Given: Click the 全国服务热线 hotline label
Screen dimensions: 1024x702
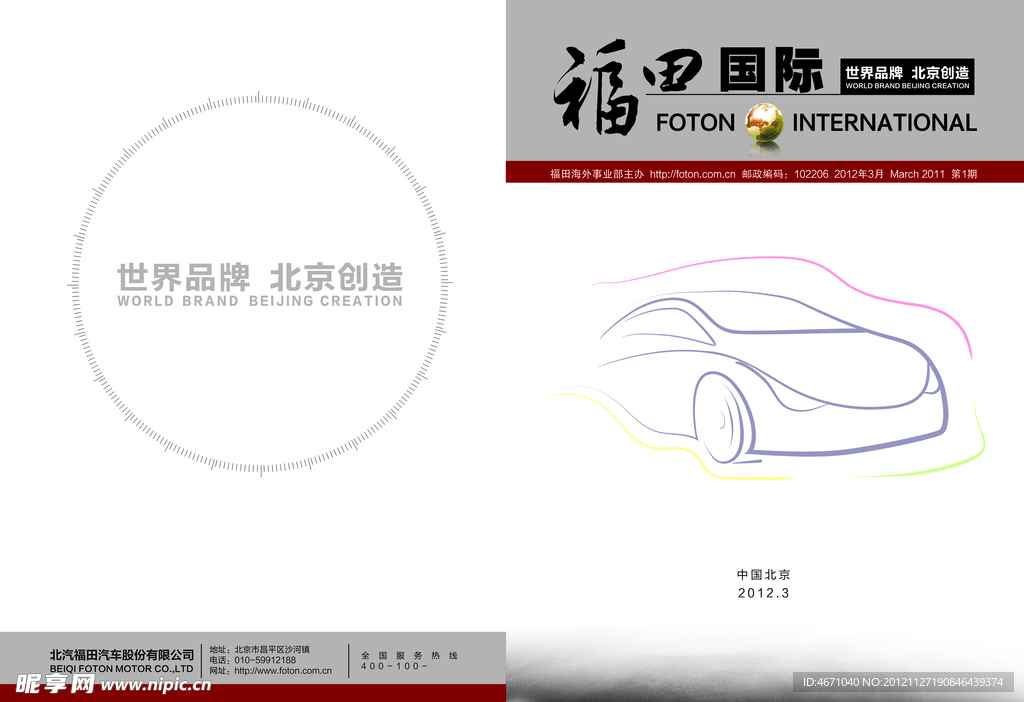Looking at the screenshot, I should 409,655.
